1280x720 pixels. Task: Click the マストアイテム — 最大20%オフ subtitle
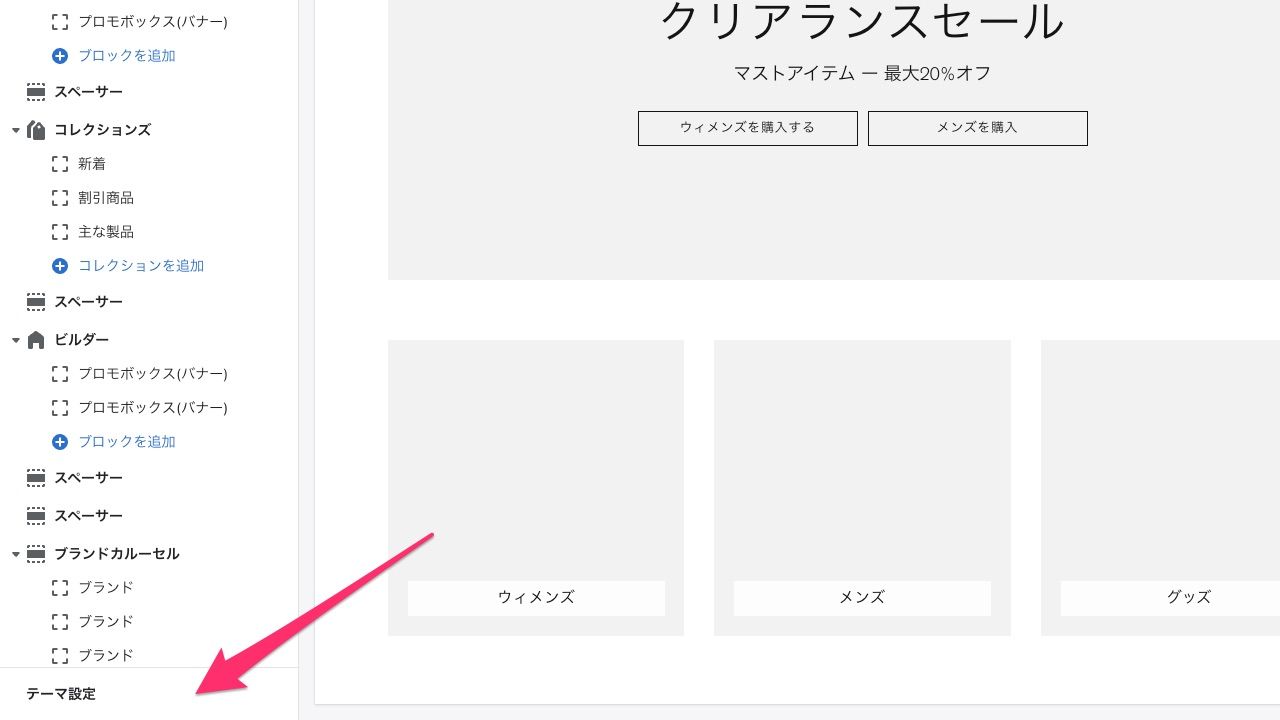(862, 73)
